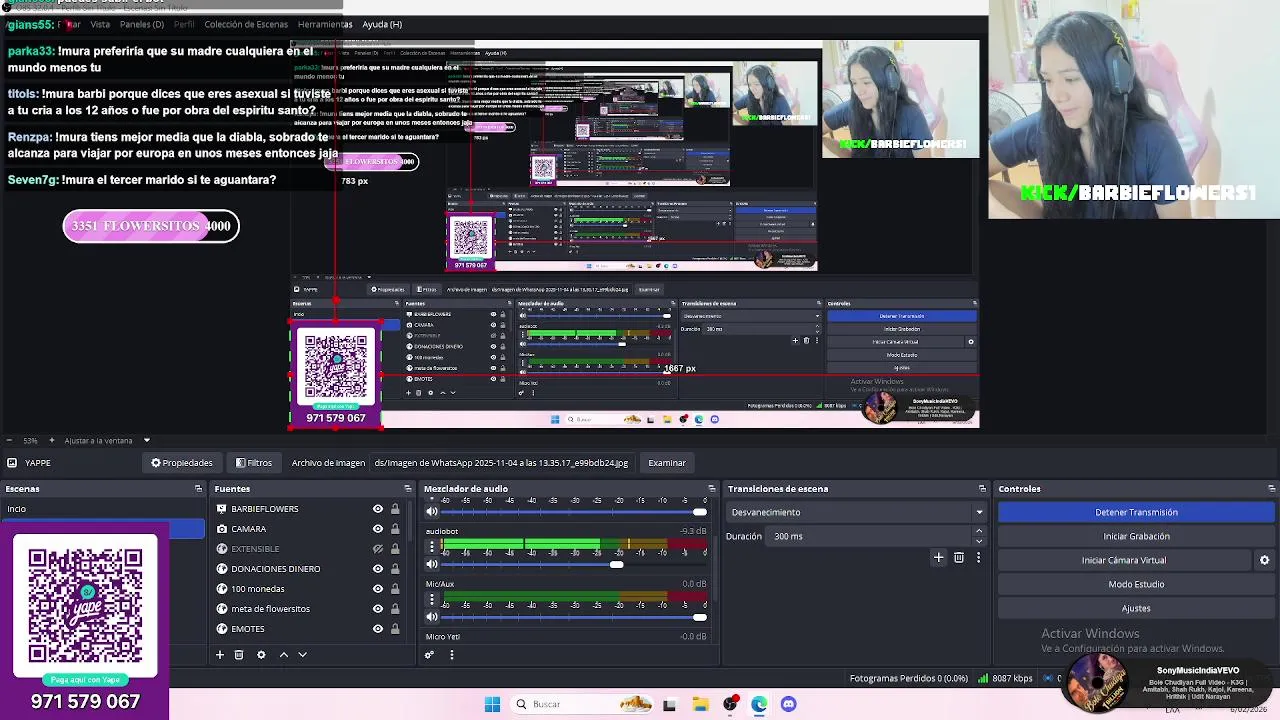Move the selected source up
This screenshot has height=720, width=1280.
click(284, 655)
